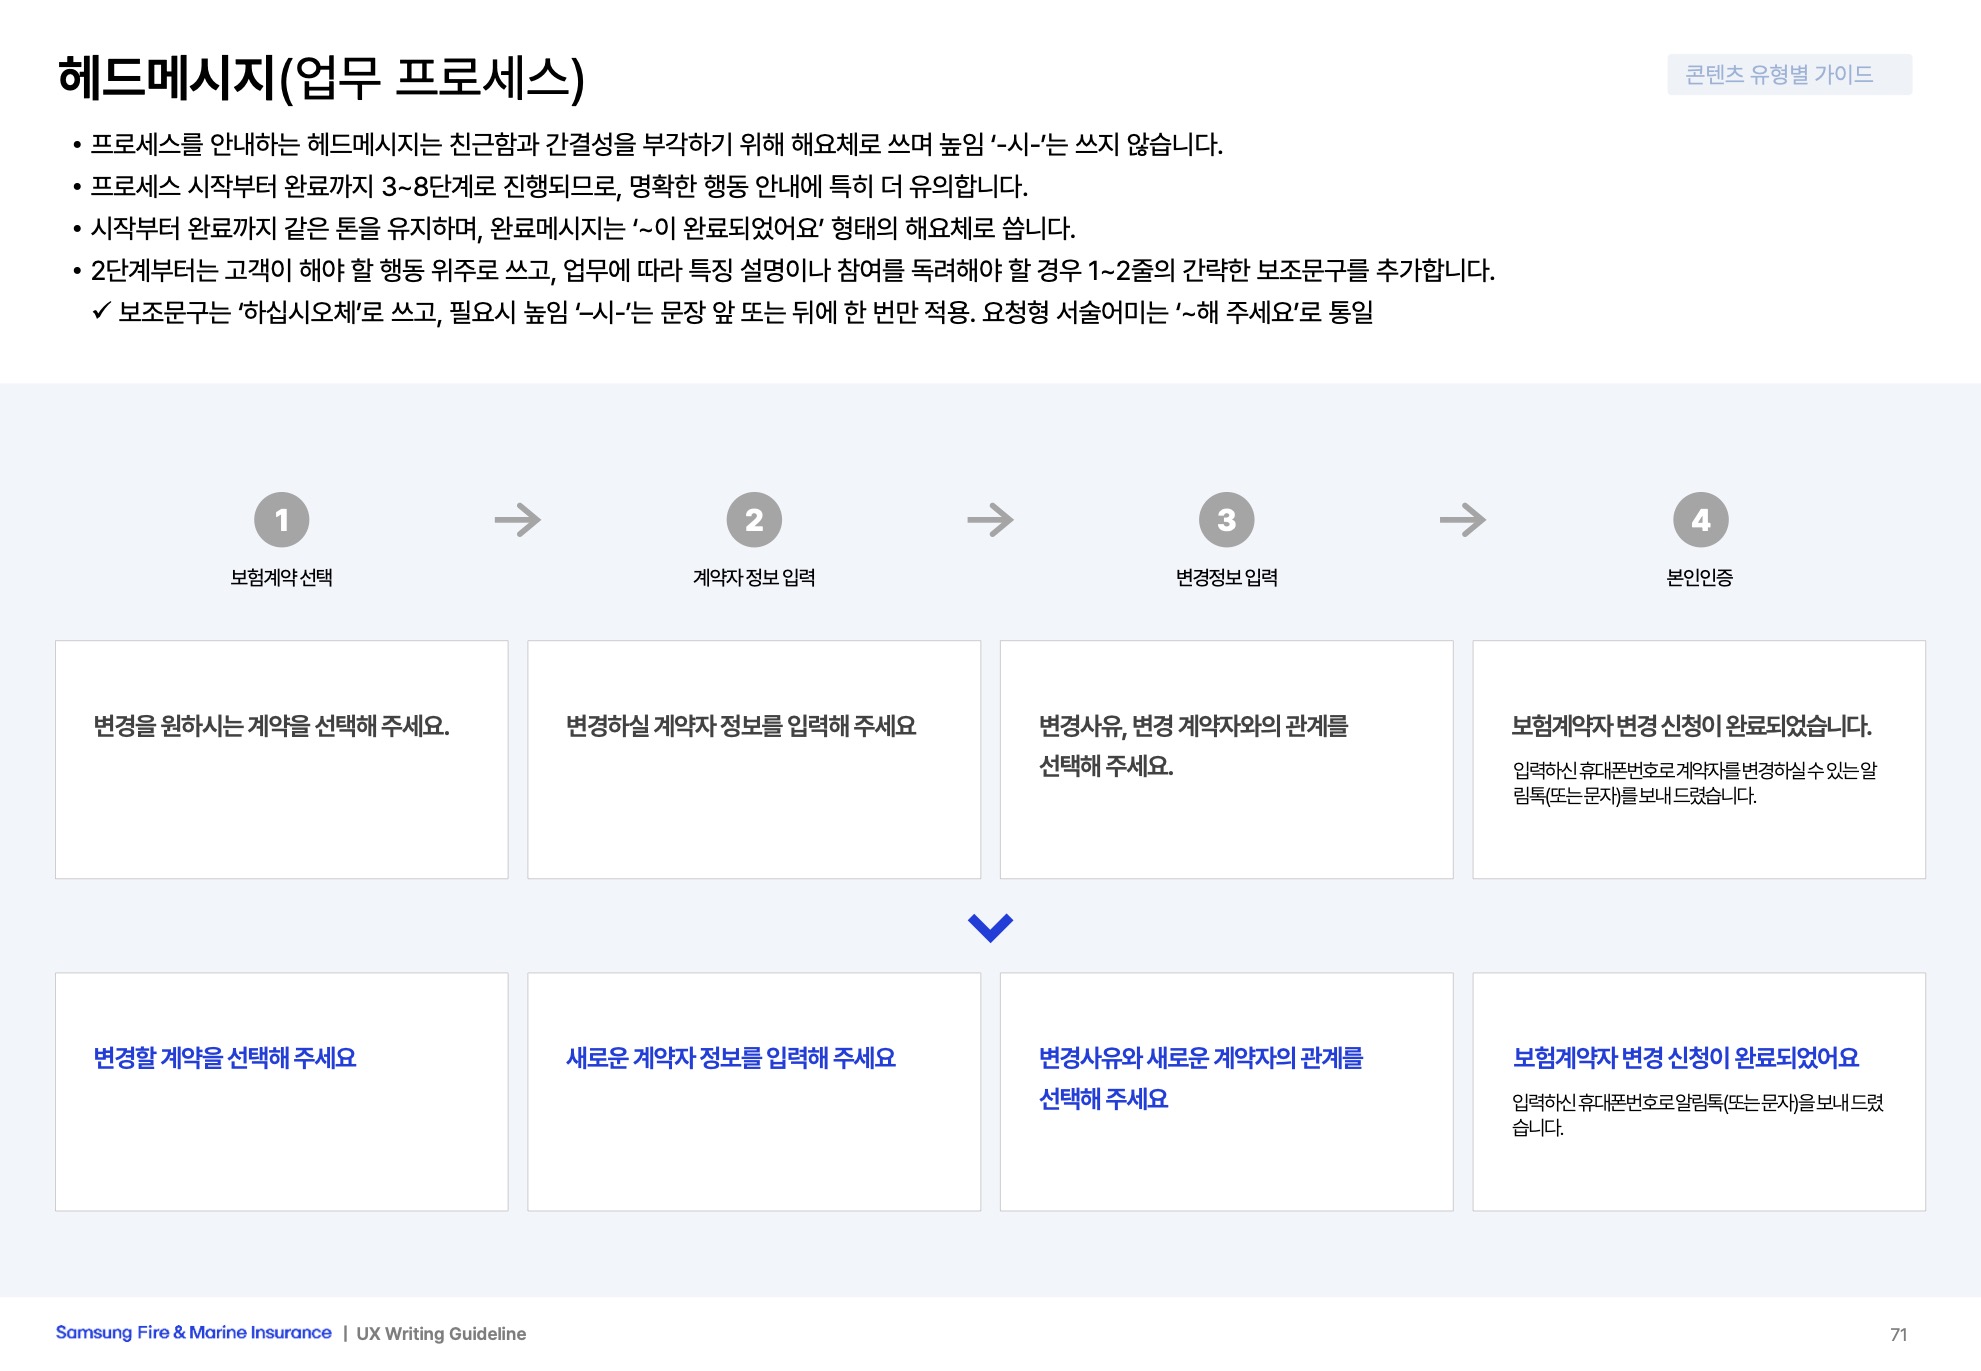1981x1371 pixels.
Task: Click the 계약자 정보 입력 step label
Action: (754, 578)
